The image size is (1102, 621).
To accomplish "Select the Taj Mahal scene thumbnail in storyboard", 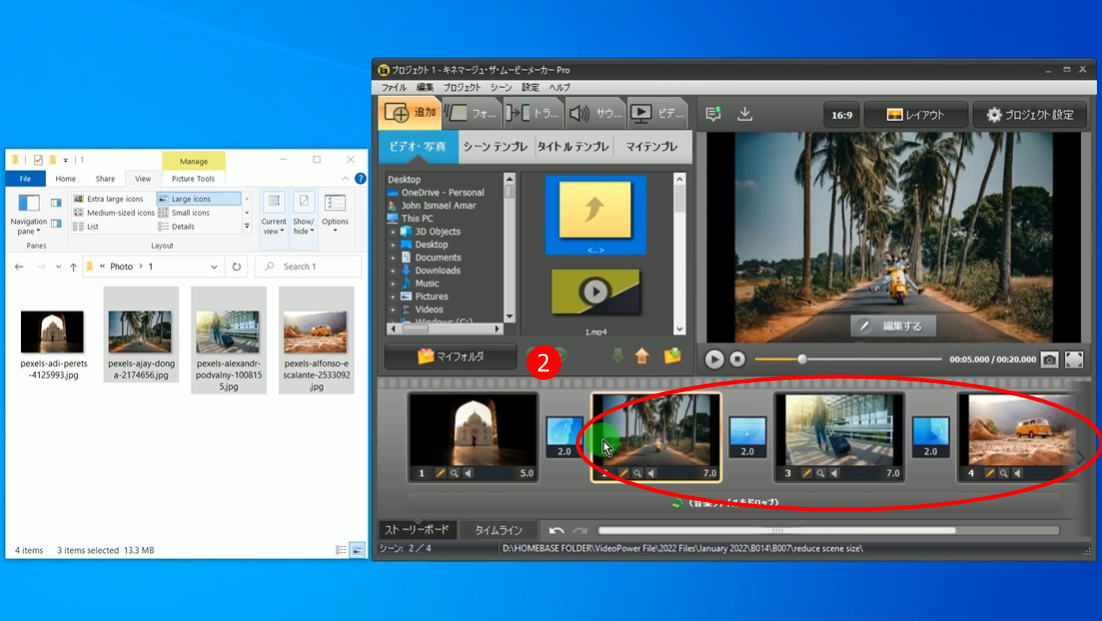I will pyautogui.click(x=473, y=429).
